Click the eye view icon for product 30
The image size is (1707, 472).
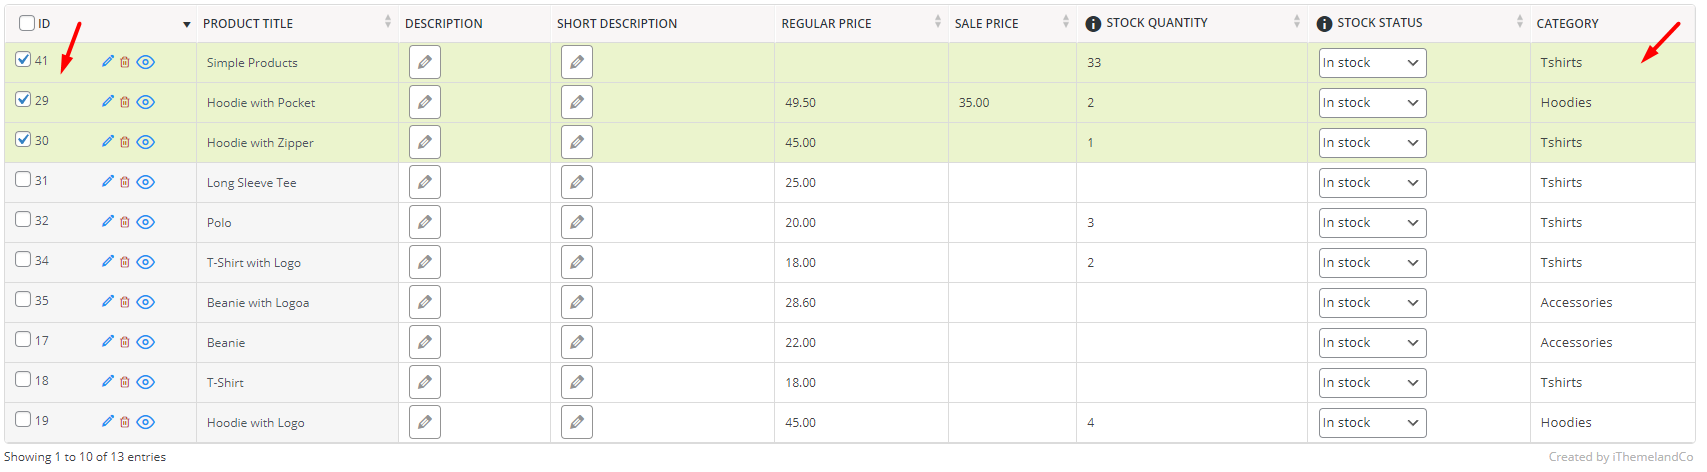click(146, 142)
